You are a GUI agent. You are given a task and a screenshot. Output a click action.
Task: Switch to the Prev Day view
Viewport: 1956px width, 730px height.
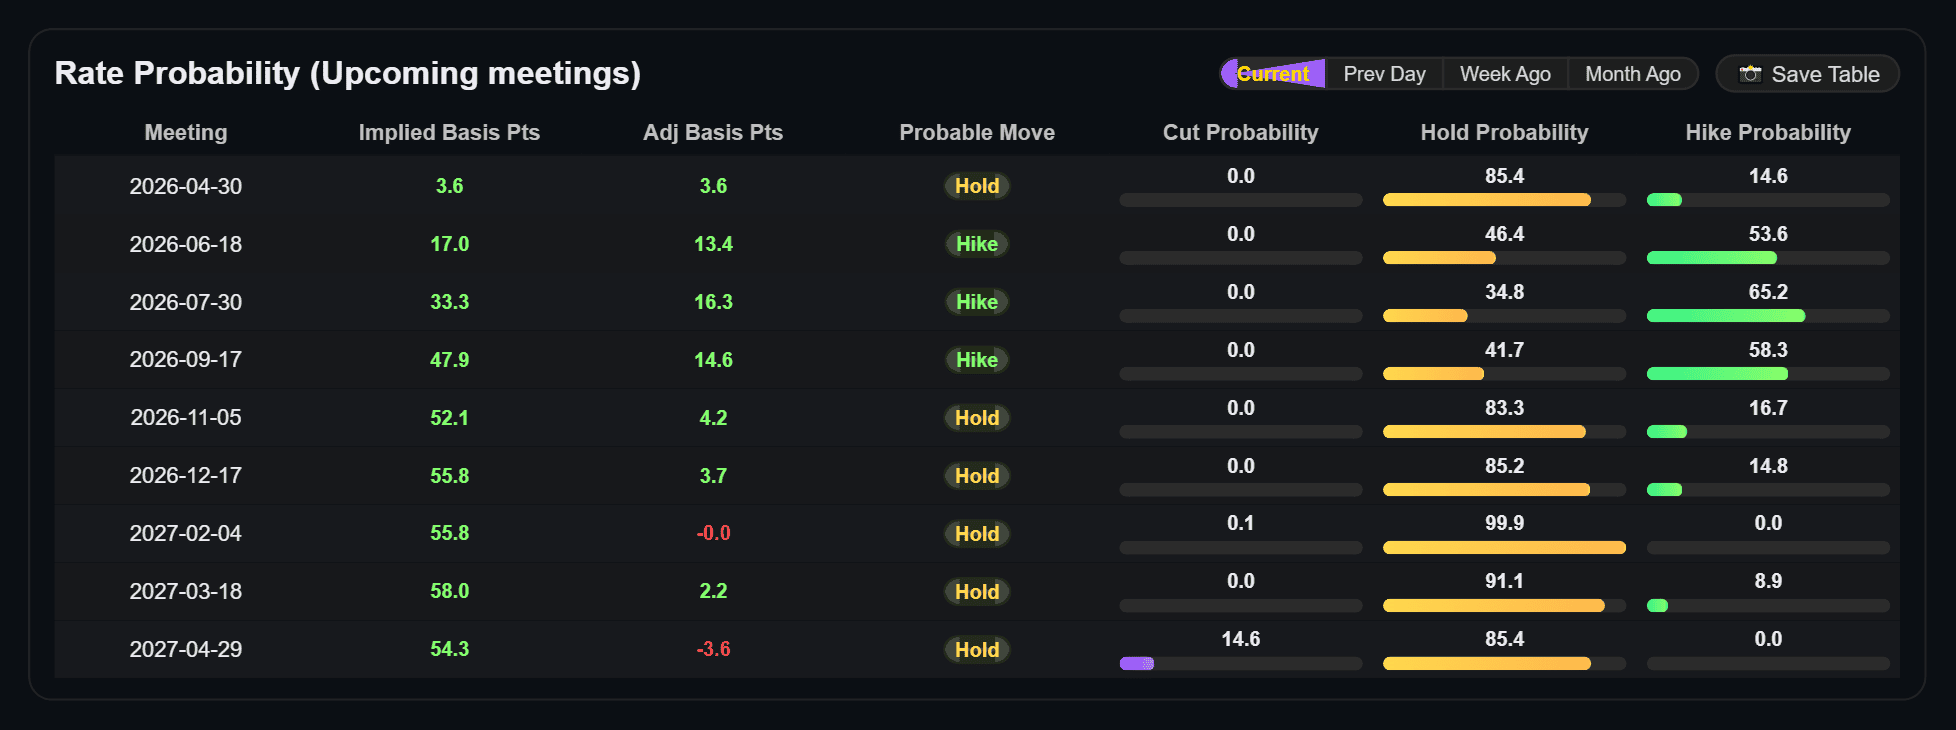1385,73
